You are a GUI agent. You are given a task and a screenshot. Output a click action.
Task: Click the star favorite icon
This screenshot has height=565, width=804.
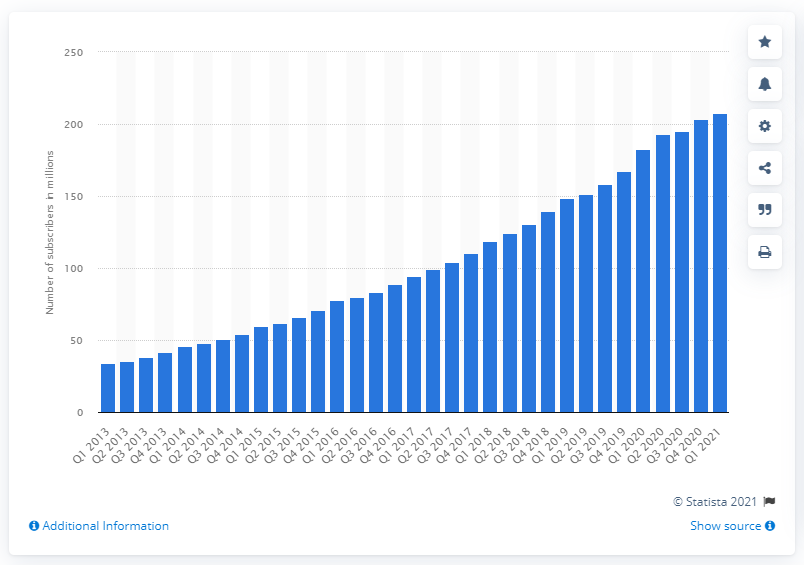[765, 42]
